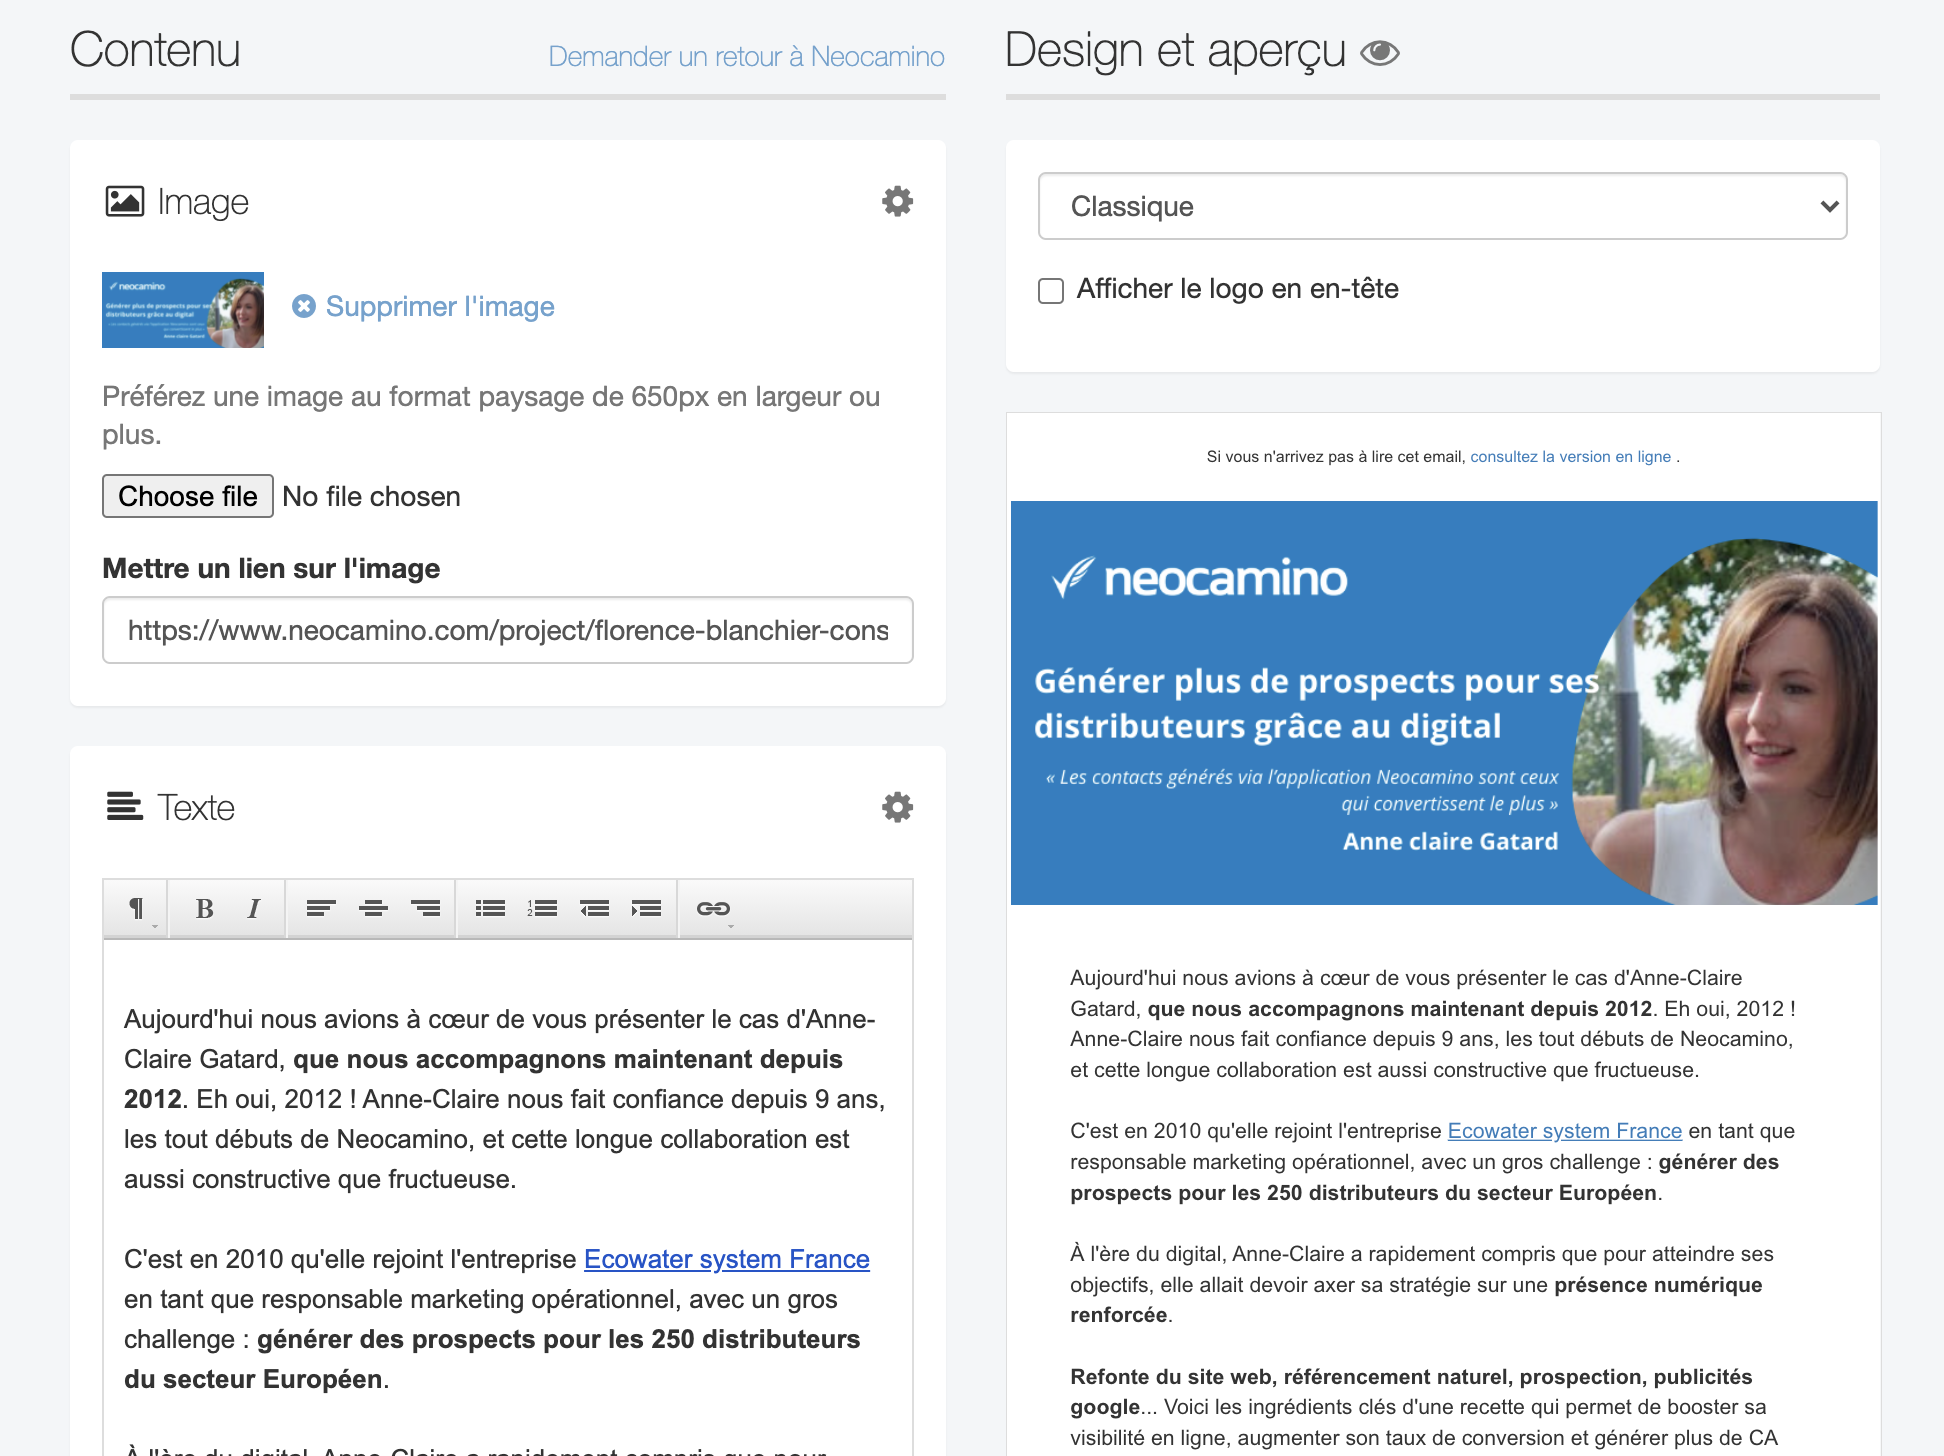Increase indent with the indent icon
Viewport: 1944px width, 1456px height.
(x=646, y=908)
